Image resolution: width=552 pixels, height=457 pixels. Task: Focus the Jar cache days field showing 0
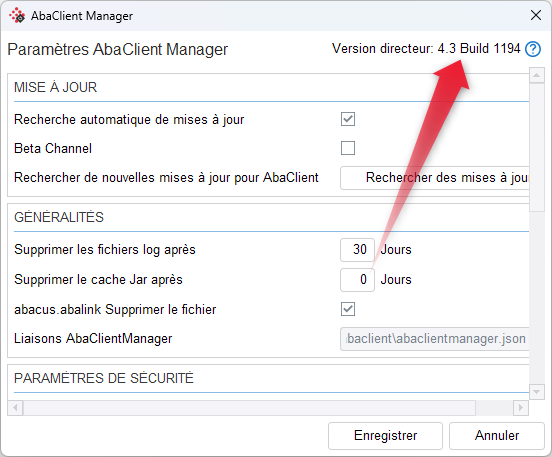point(357,280)
